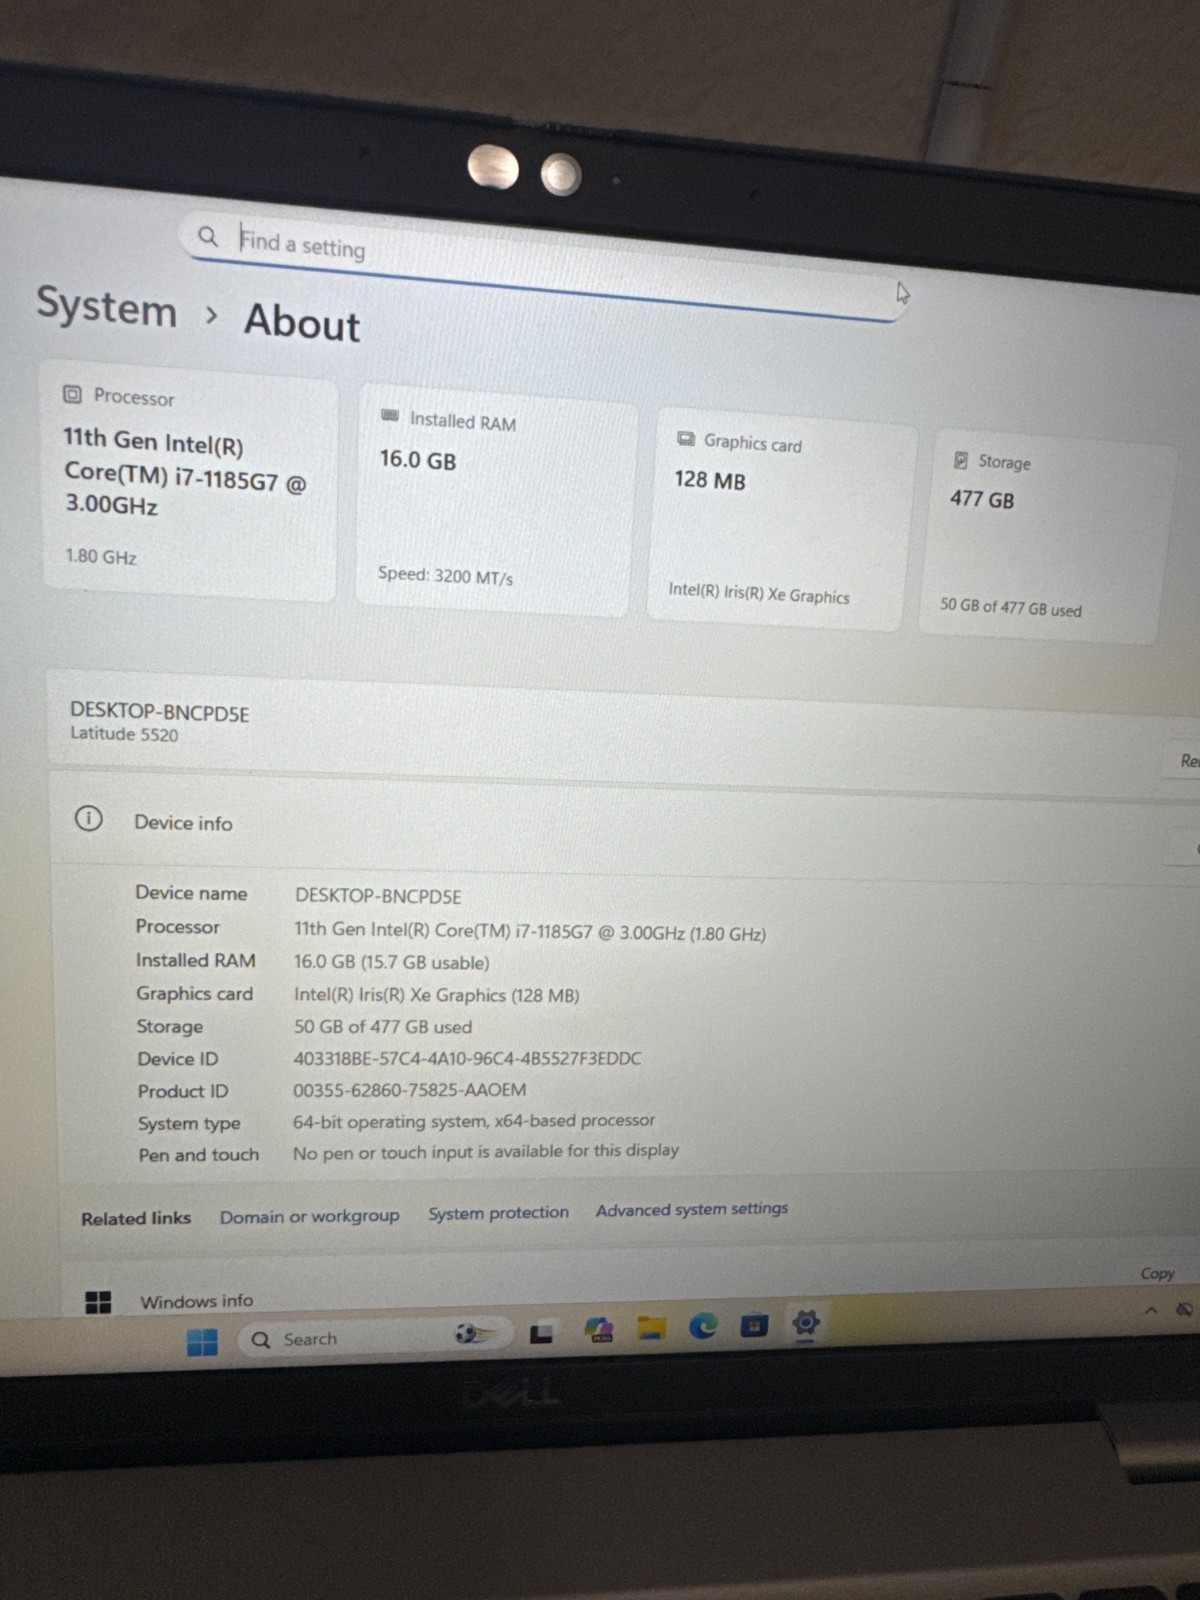Click the Settings gear on the taskbar
The height and width of the screenshot is (1600, 1200).
pyautogui.click(x=805, y=1323)
